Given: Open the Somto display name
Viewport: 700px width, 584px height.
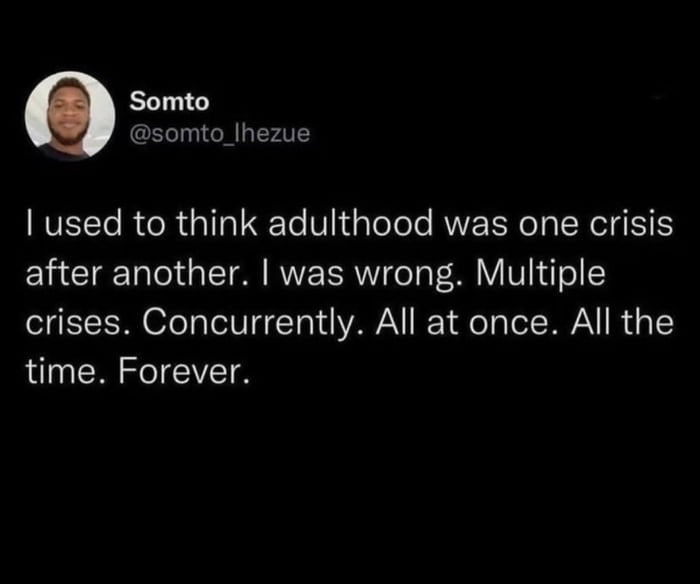Looking at the screenshot, I should point(169,103).
